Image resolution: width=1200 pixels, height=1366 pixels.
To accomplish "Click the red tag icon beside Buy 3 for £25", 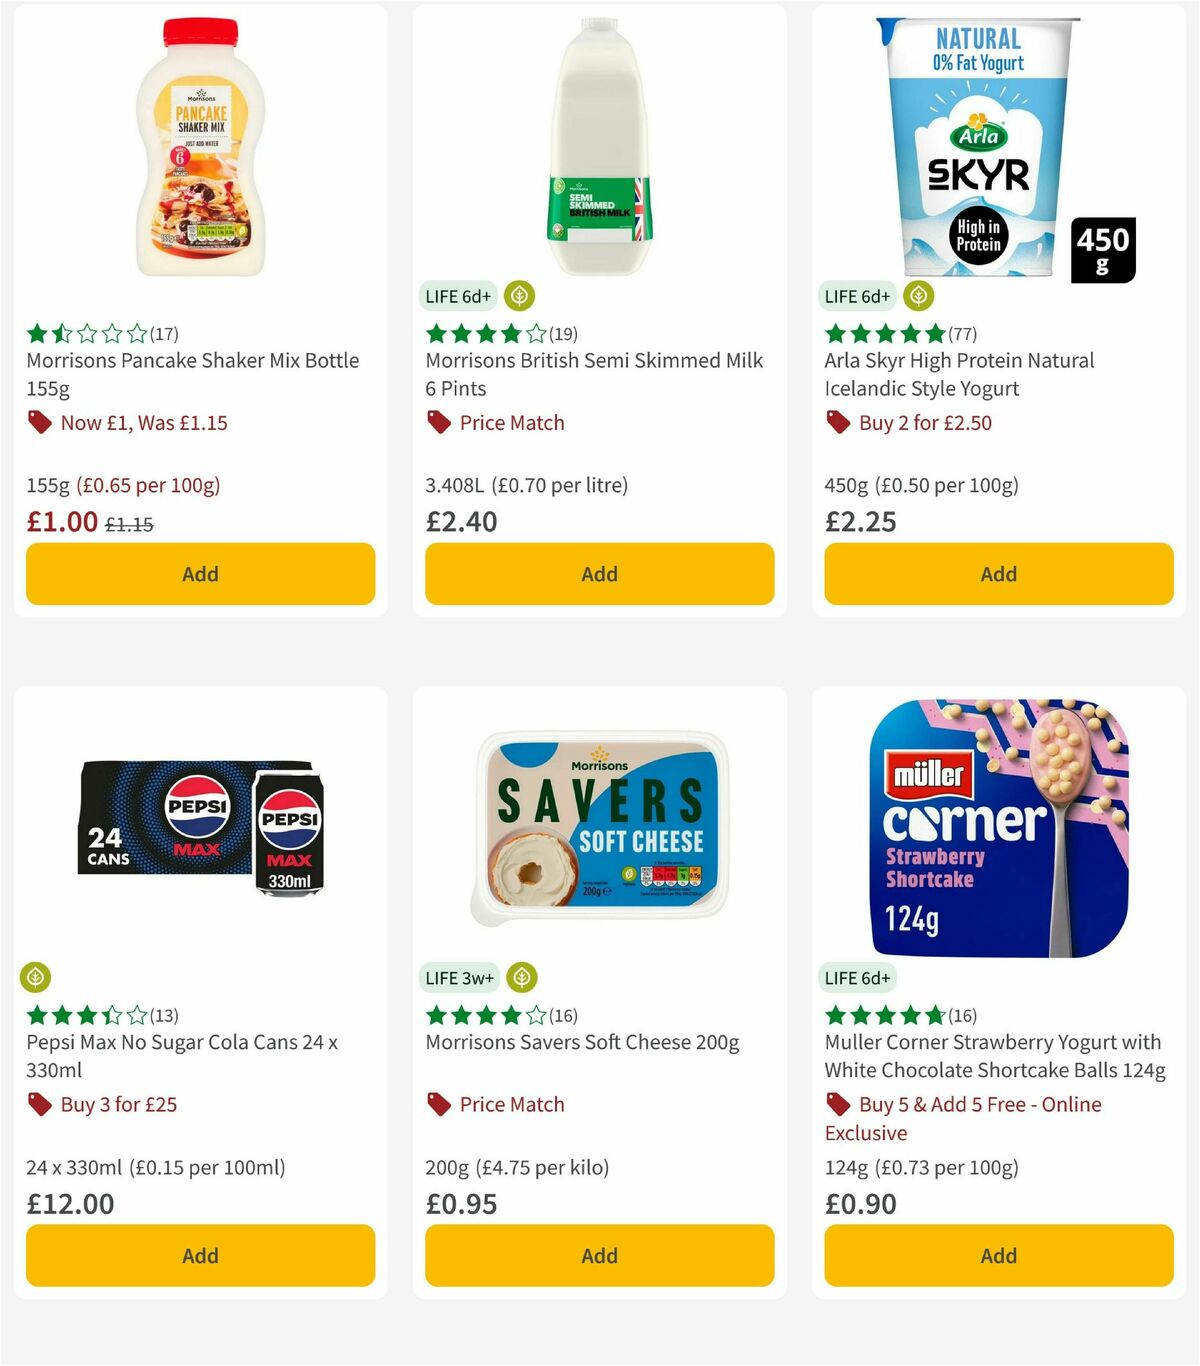I will [38, 1104].
